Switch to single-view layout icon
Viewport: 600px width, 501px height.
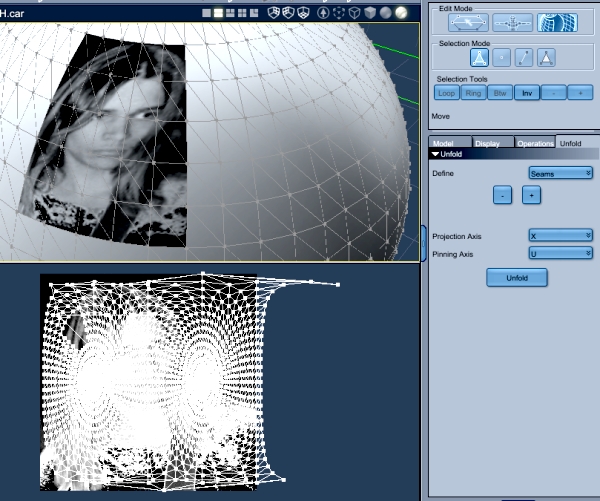(x=206, y=13)
